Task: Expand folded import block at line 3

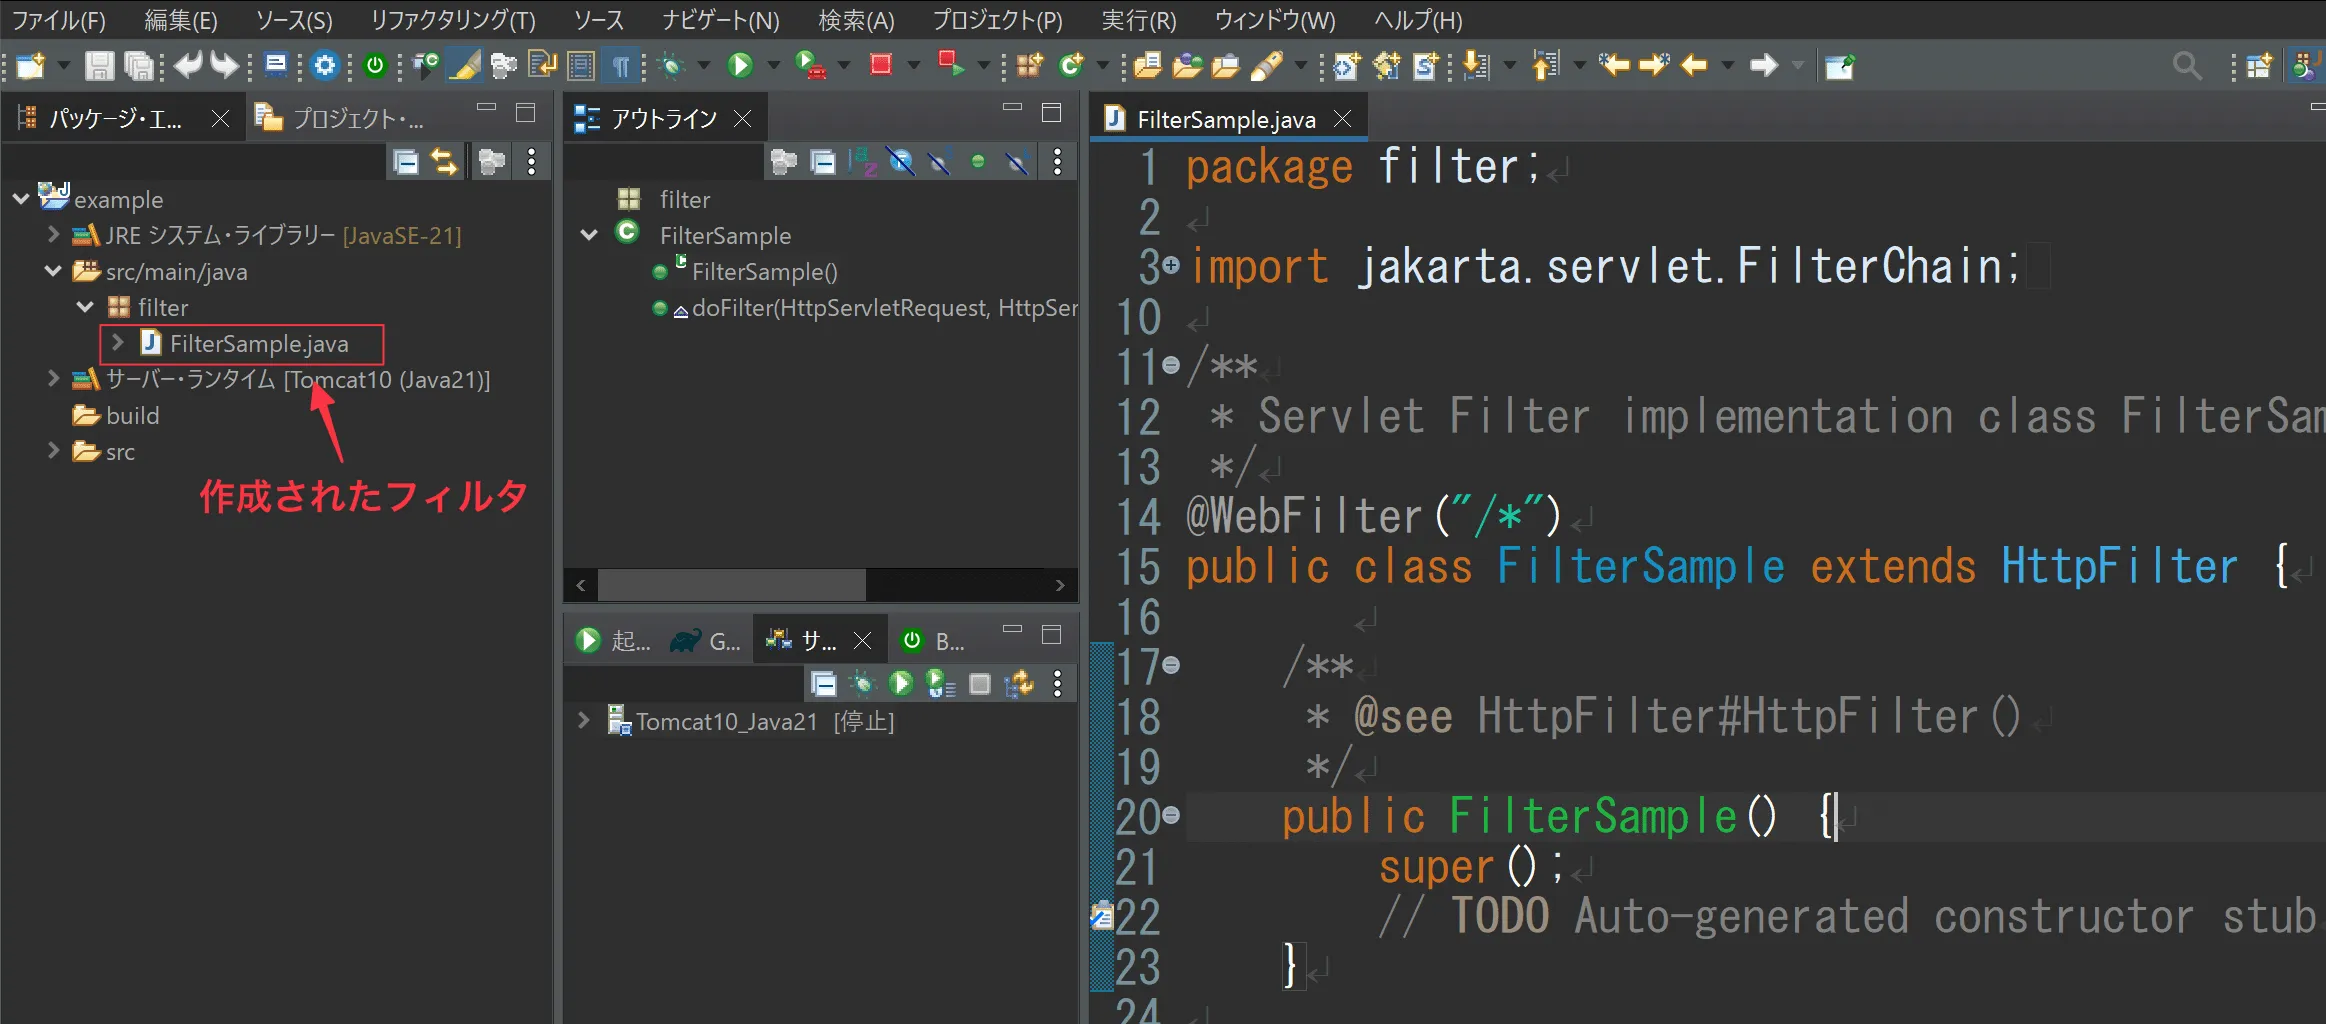Action: (1171, 265)
